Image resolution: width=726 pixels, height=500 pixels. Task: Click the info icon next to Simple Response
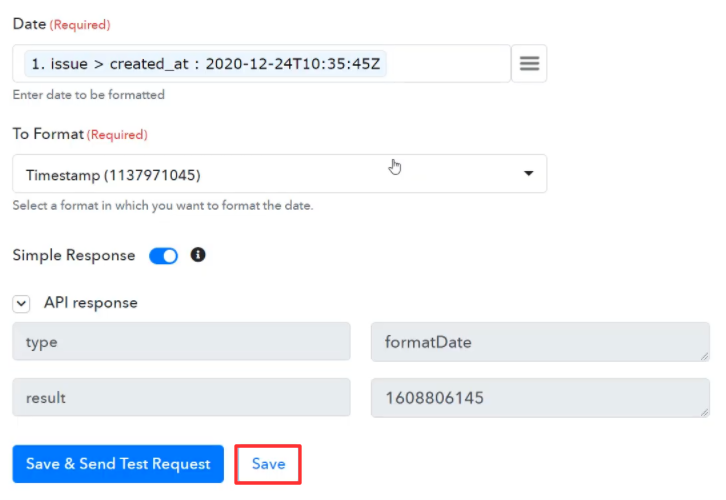(x=198, y=255)
